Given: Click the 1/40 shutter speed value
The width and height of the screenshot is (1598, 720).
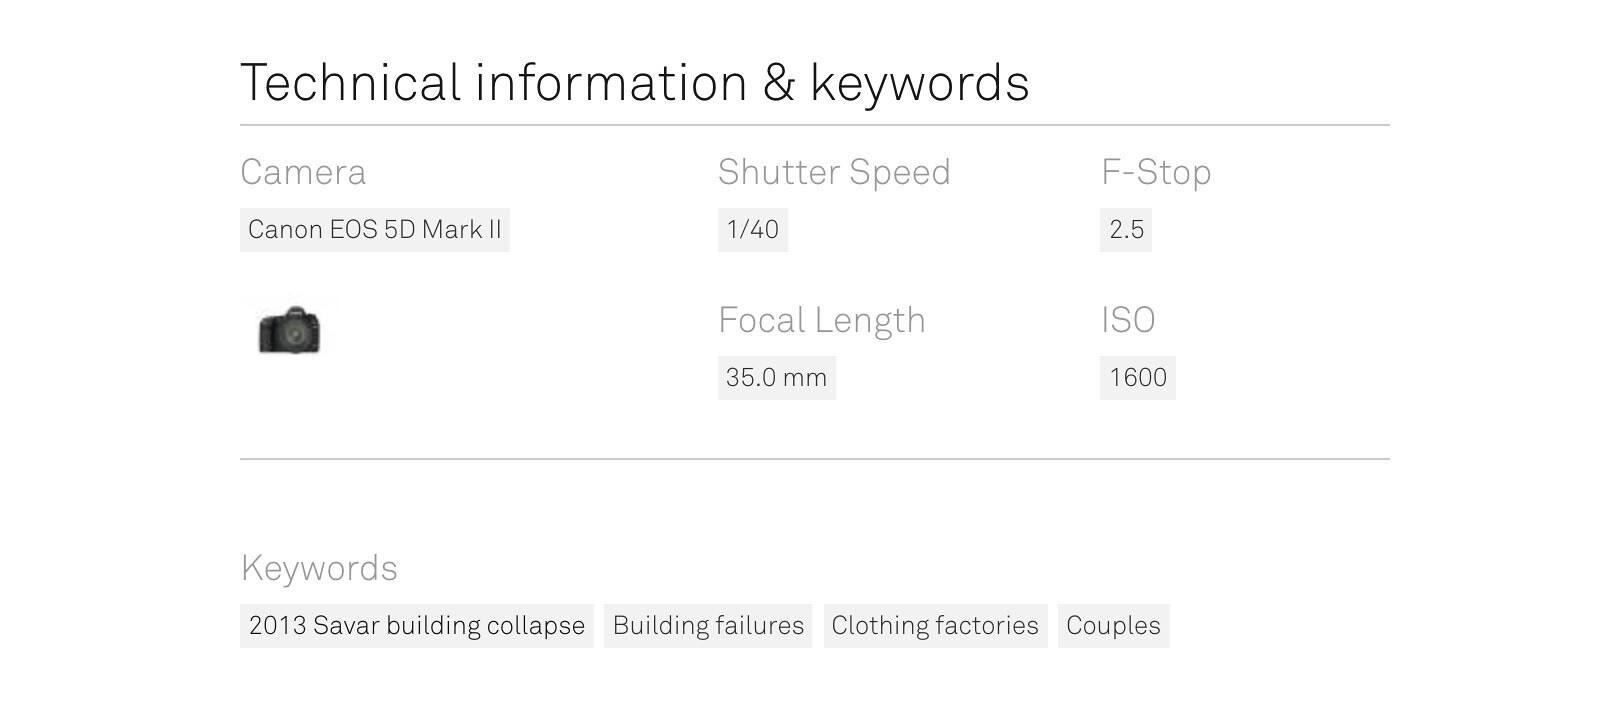Looking at the screenshot, I should pos(752,230).
